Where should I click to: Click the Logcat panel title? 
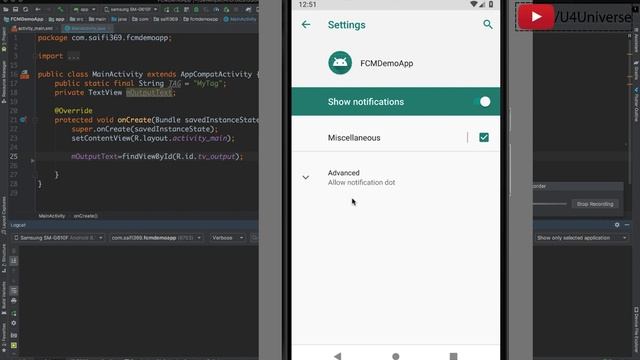coord(18,225)
